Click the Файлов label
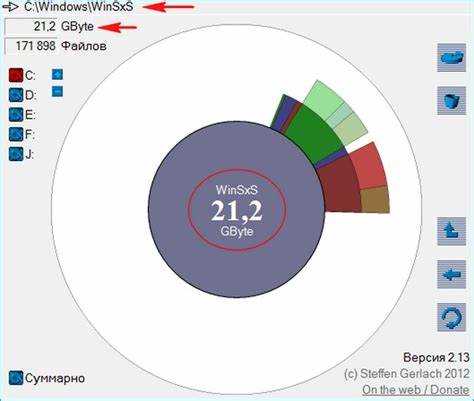474x401 pixels. click(x=84, y=46)
